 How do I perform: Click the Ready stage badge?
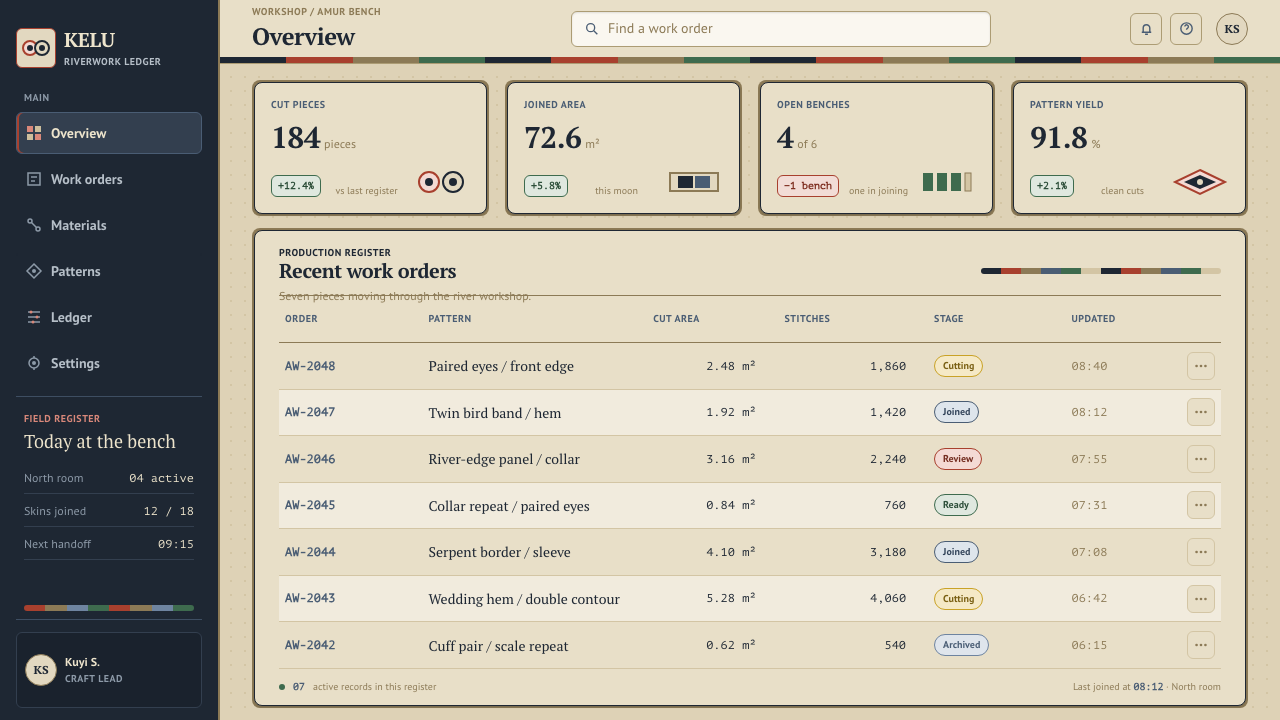tap(956, 505)
